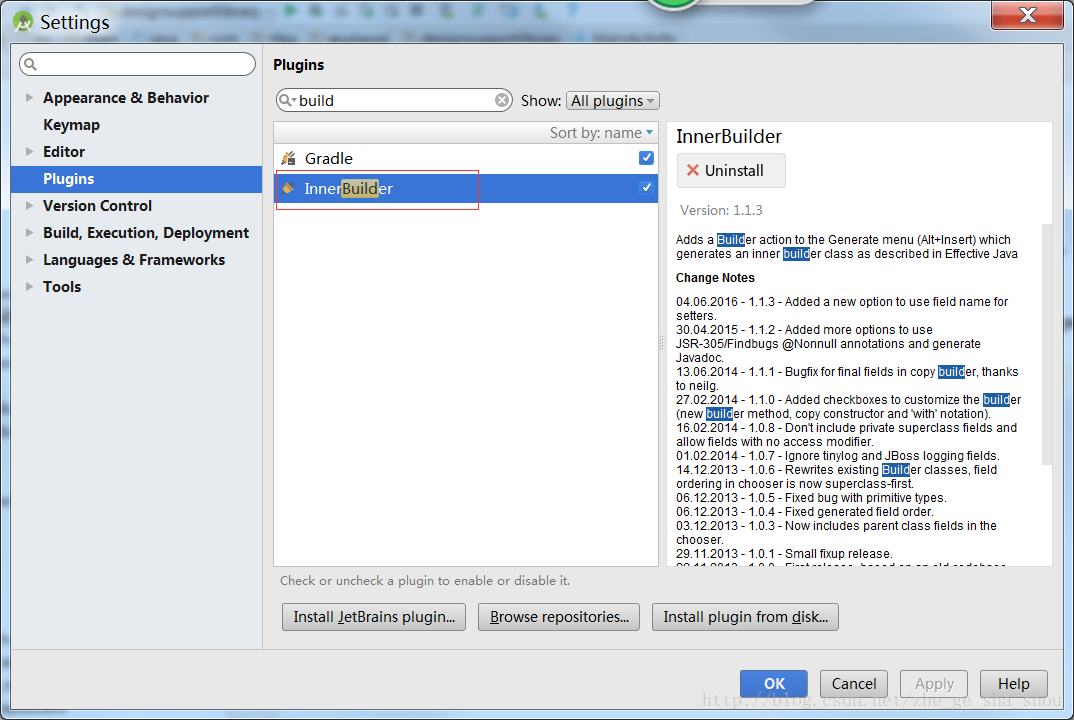Click Install plugin from disk button
This screenshot has height=720, width=1074.
(745, 617)
